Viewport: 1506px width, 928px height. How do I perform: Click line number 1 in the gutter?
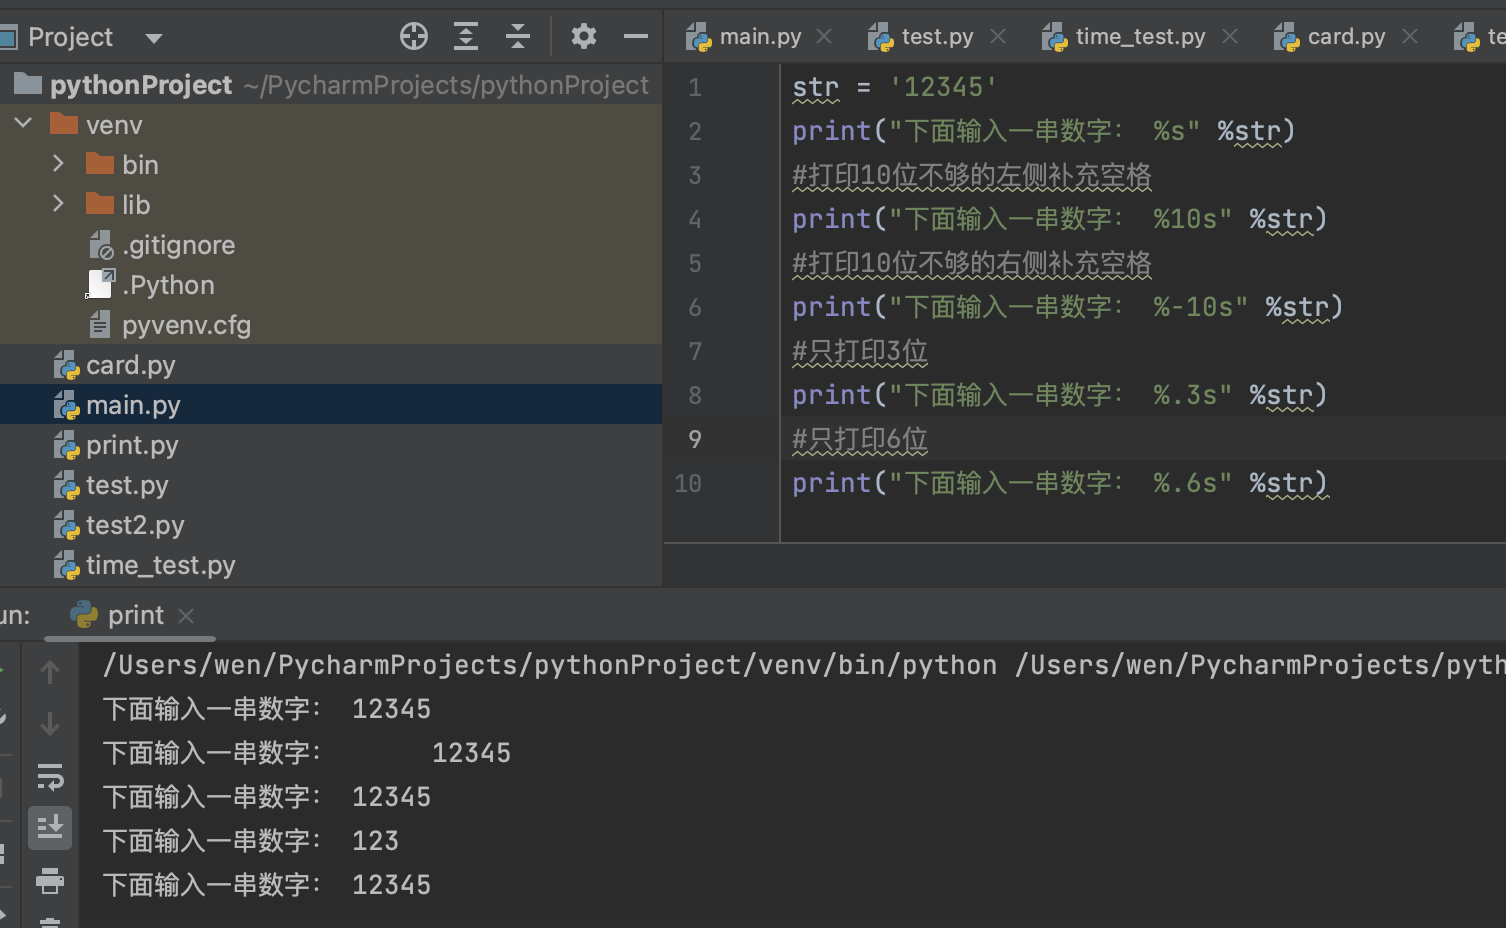[695, 88]
